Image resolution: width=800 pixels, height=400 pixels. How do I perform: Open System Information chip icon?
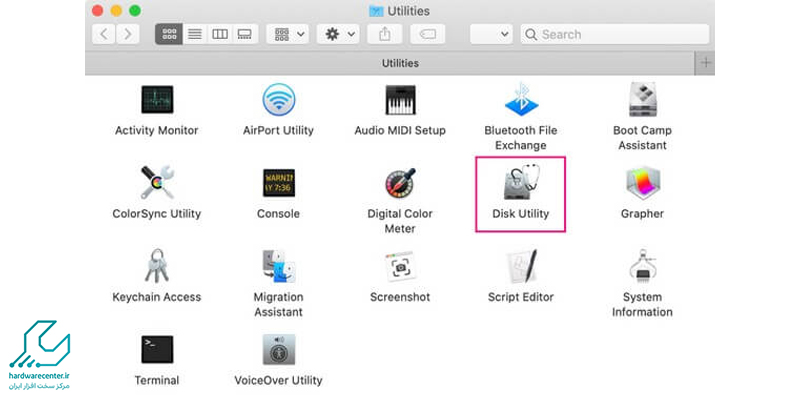642,266
